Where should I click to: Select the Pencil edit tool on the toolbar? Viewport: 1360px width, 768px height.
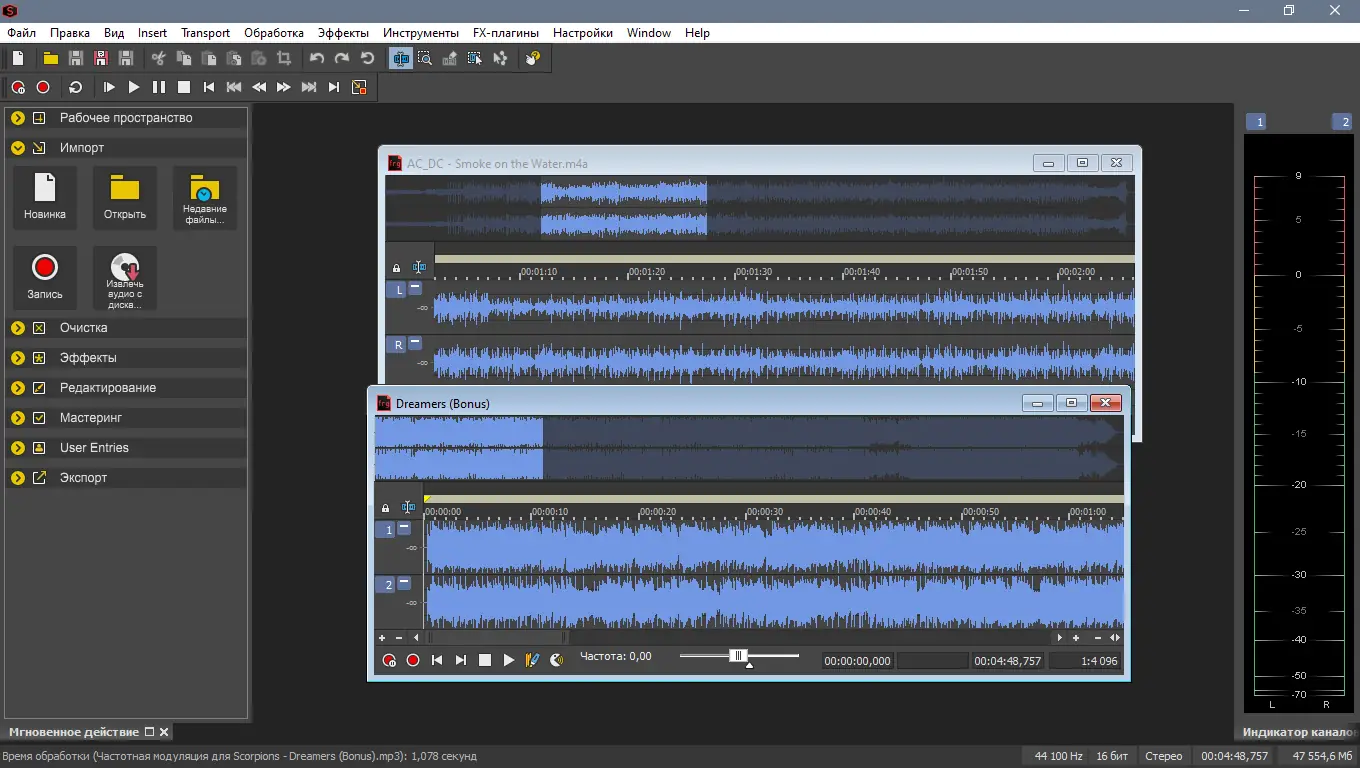coord(450,58)
